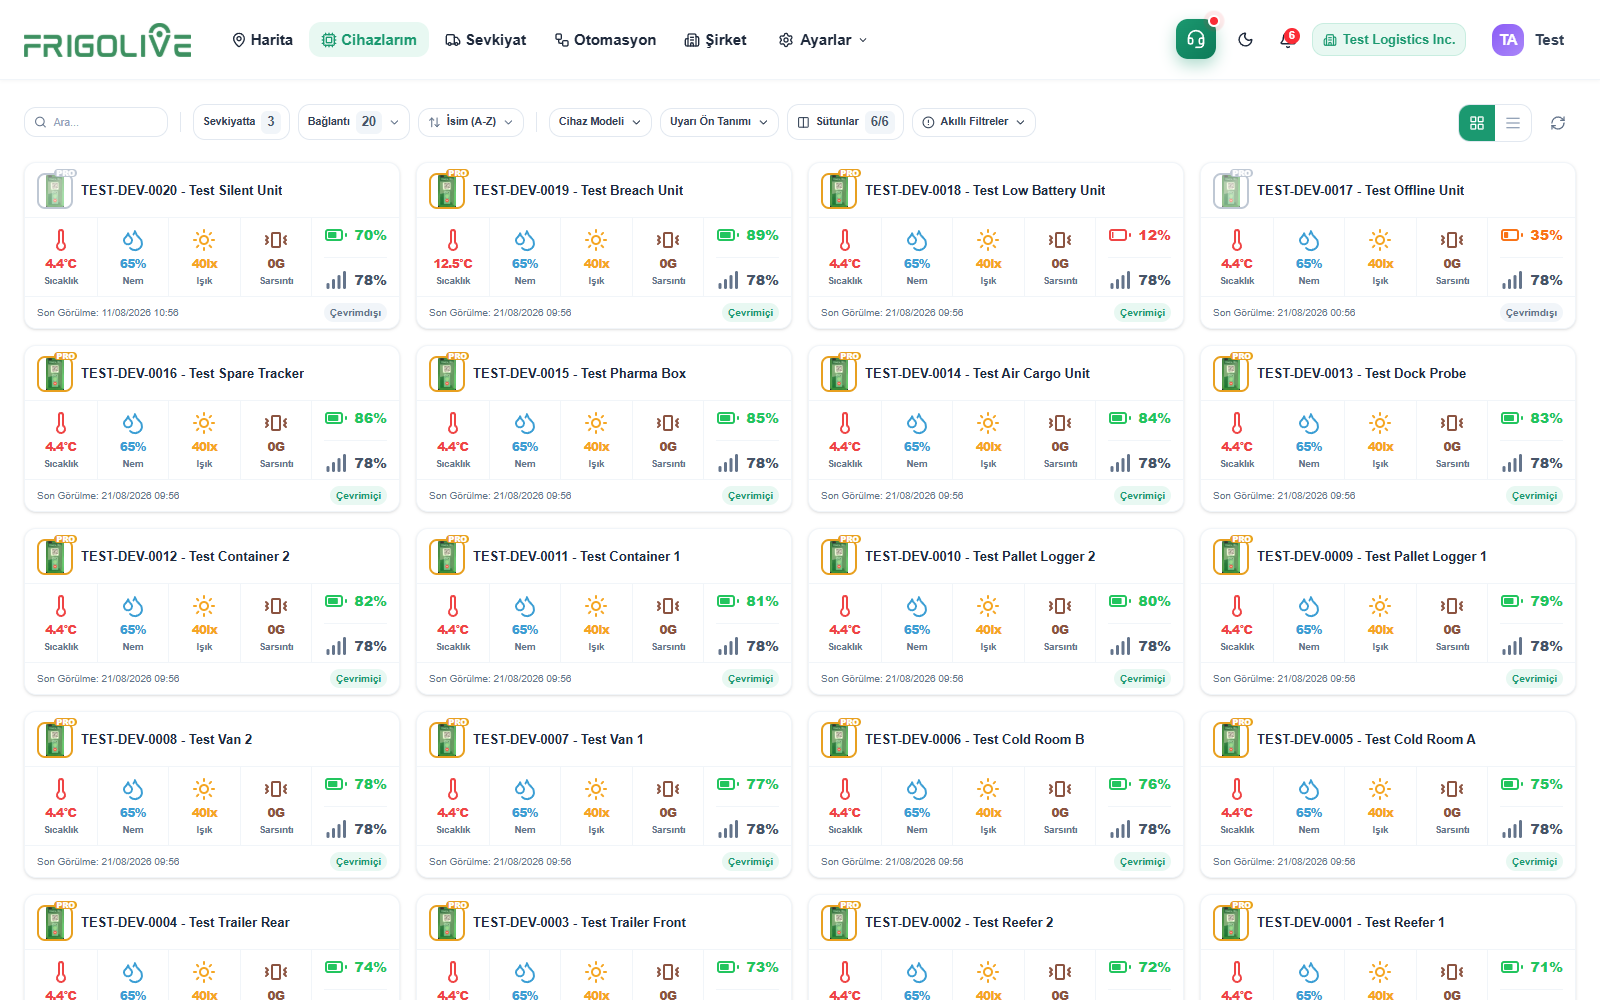Image resolution: width=1600 pixels, height=1000 pixels.
Task: Open the Sütunlar columns selector
Action: tap(845, 122)
